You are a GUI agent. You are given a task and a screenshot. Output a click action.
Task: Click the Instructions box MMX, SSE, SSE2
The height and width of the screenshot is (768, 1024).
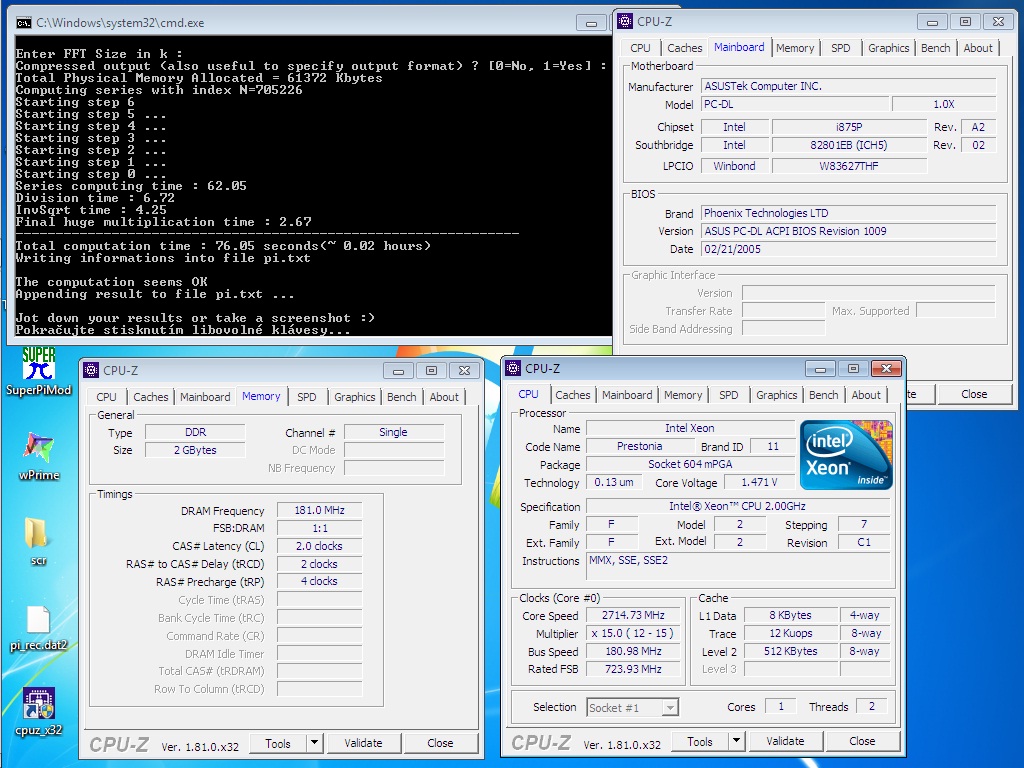coord(738,566)
